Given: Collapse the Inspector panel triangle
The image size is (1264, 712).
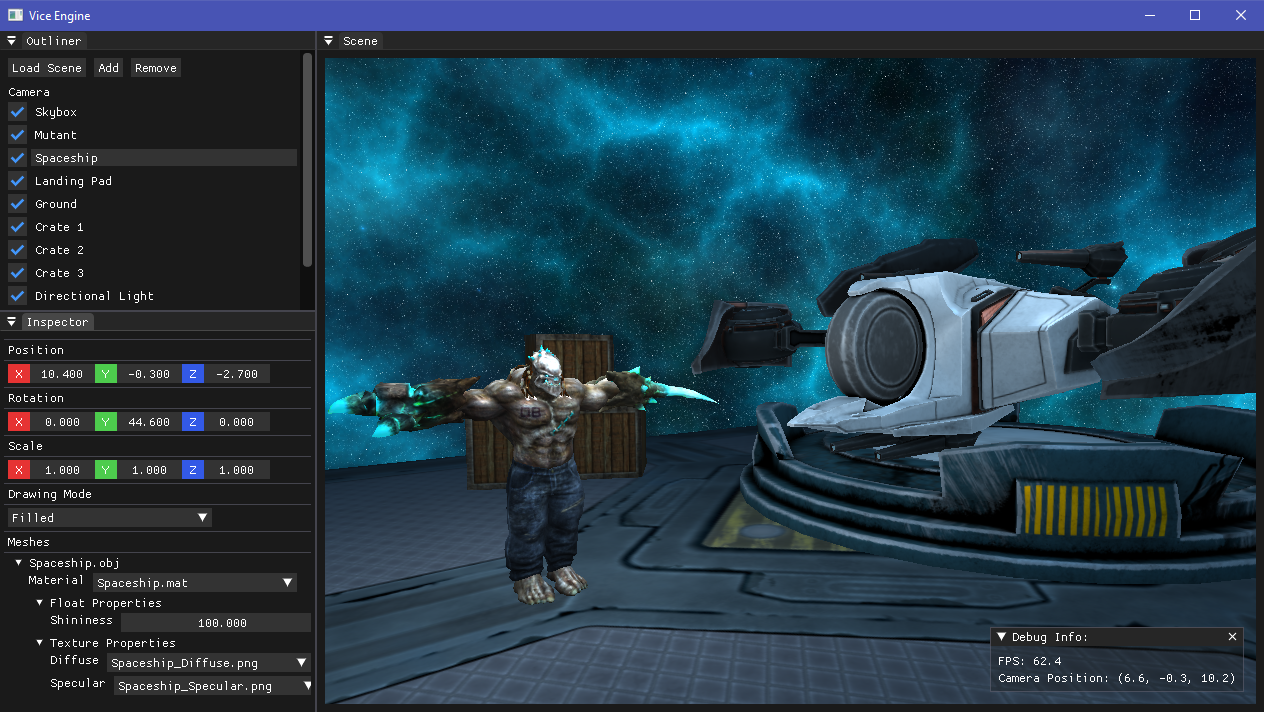Looking at the screenshot, I should pyautogui.click(x=12, y=322).
